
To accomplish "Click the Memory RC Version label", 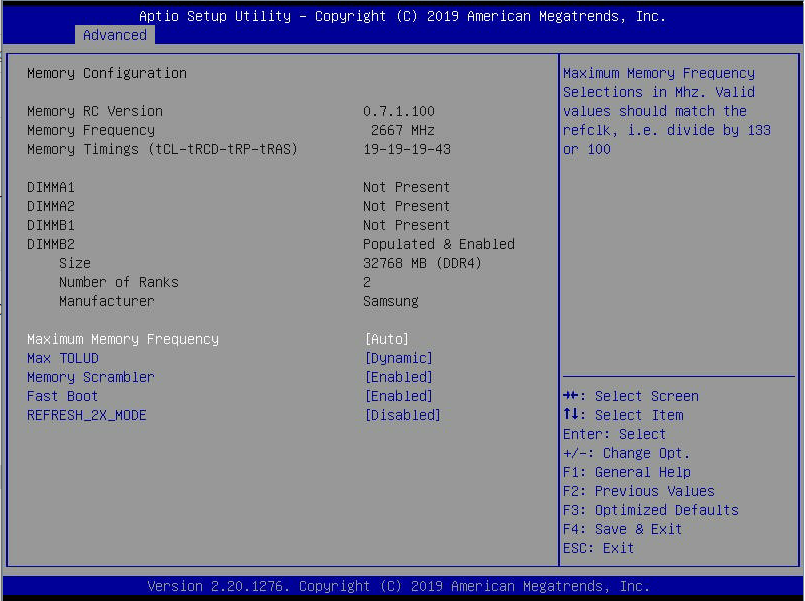I will [95, 111].
